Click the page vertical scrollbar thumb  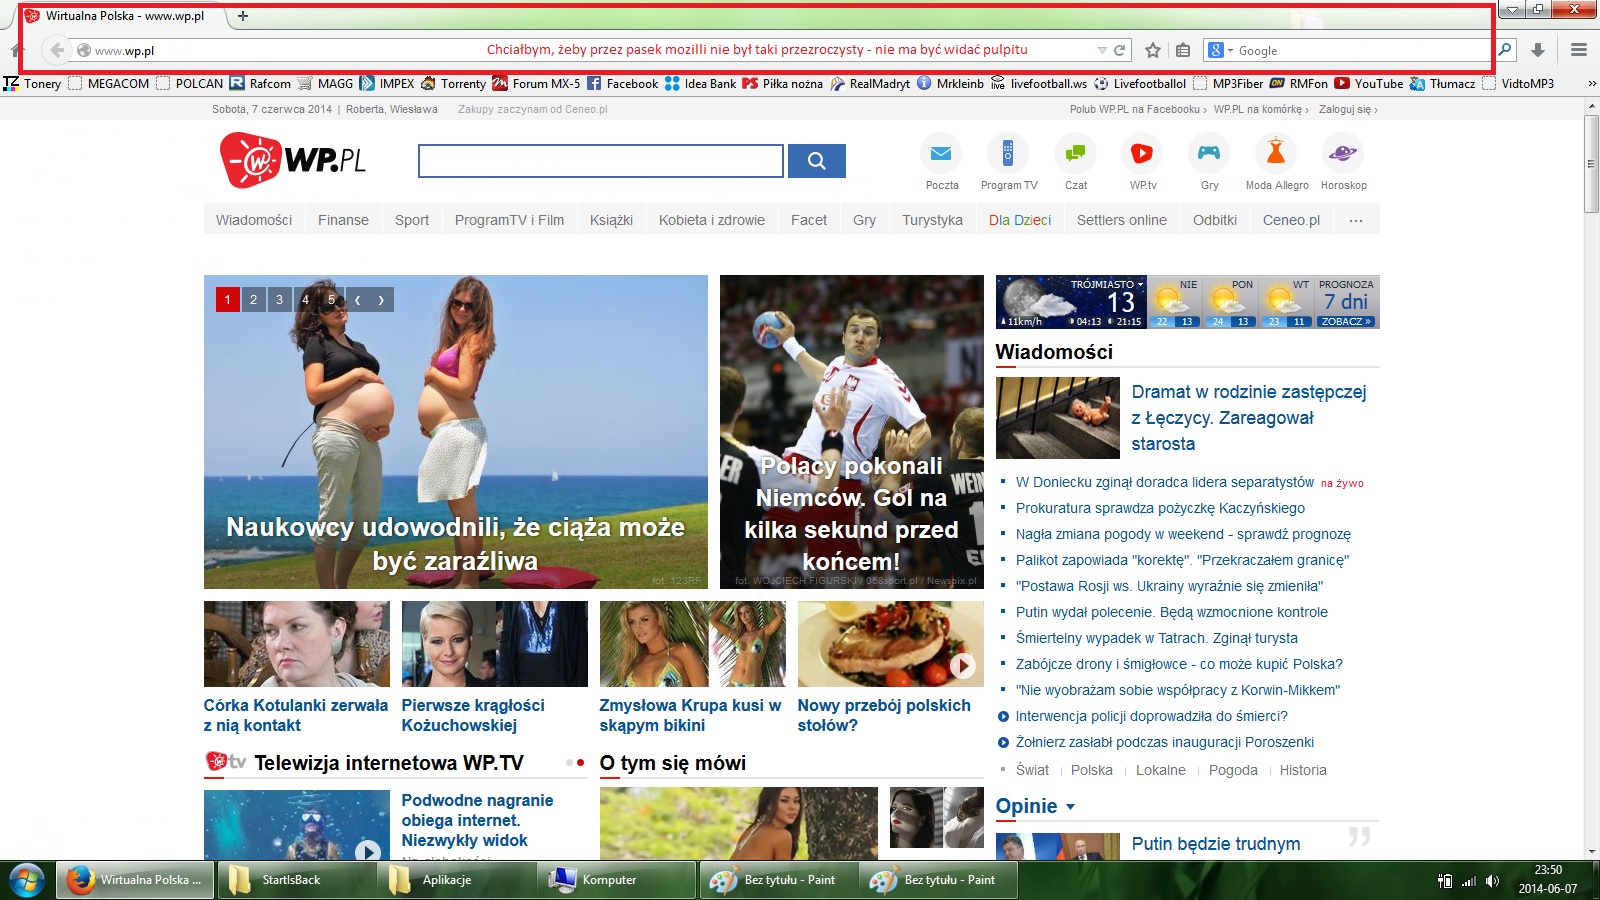coord(1591,164)
